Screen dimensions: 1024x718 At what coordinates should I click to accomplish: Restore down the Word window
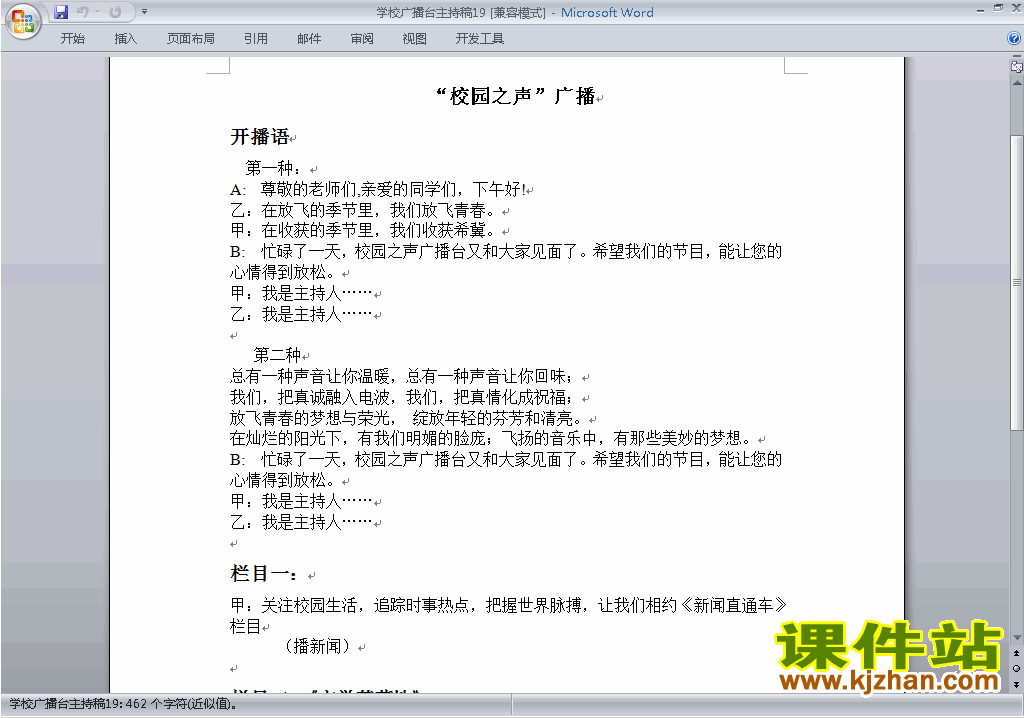pos(998,8)
